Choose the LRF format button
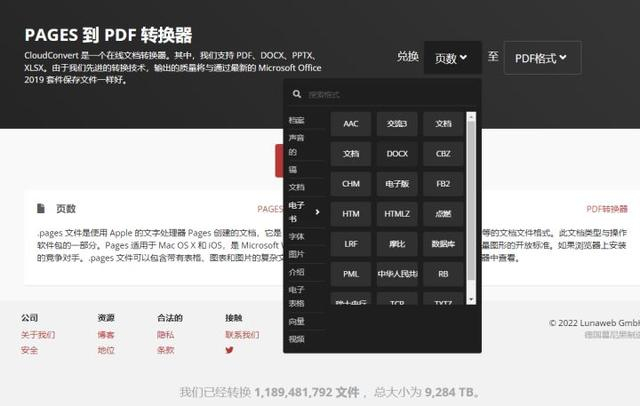The image size is (640, 406). (x=351, y=244)
